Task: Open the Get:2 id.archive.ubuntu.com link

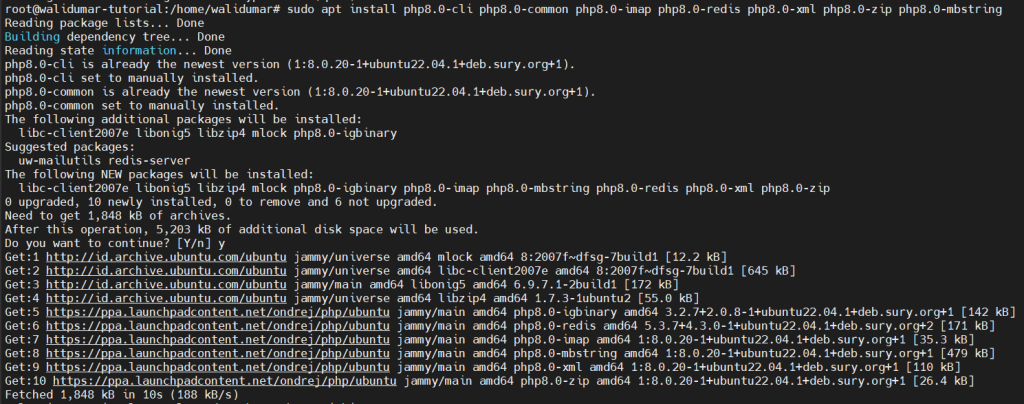Action: [166, 270]
